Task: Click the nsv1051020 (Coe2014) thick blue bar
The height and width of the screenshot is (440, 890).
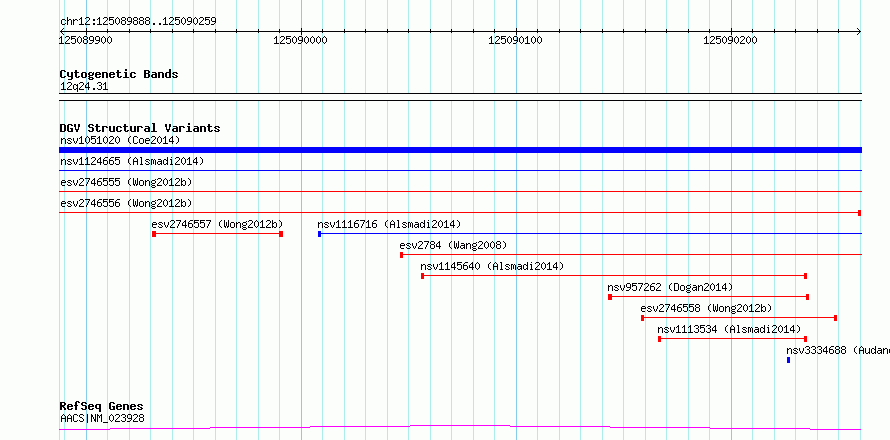Action: 460,150
